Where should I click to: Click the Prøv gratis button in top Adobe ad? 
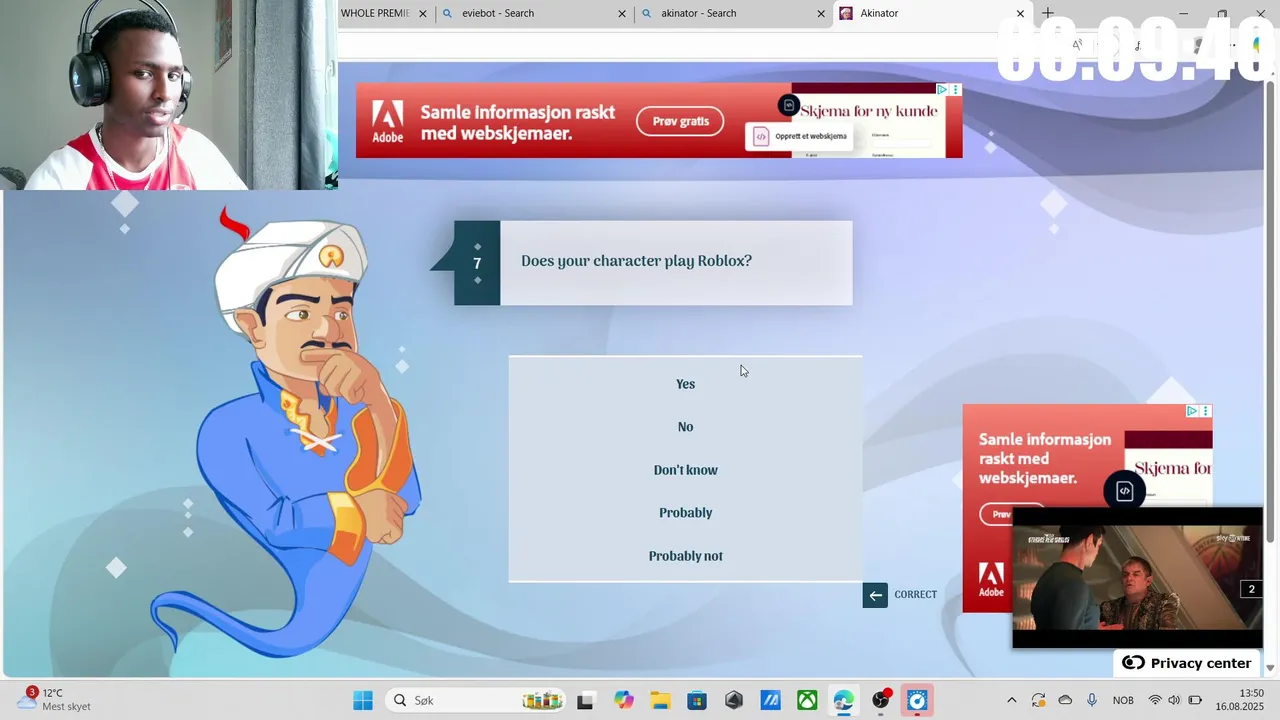tap(680, 121)
